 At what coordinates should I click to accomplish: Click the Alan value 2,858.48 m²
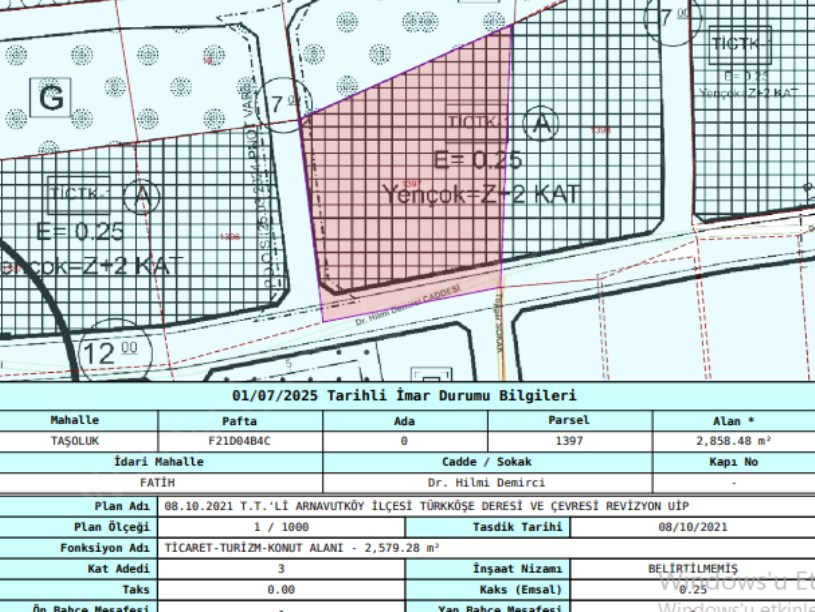coord(733,439)
